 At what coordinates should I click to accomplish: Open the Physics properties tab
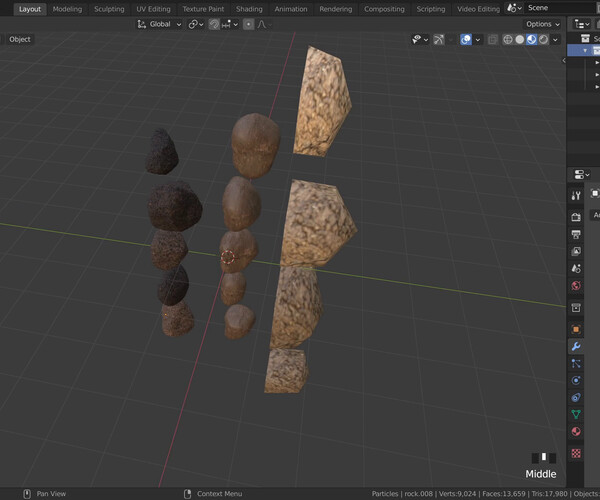coord(576,380)
